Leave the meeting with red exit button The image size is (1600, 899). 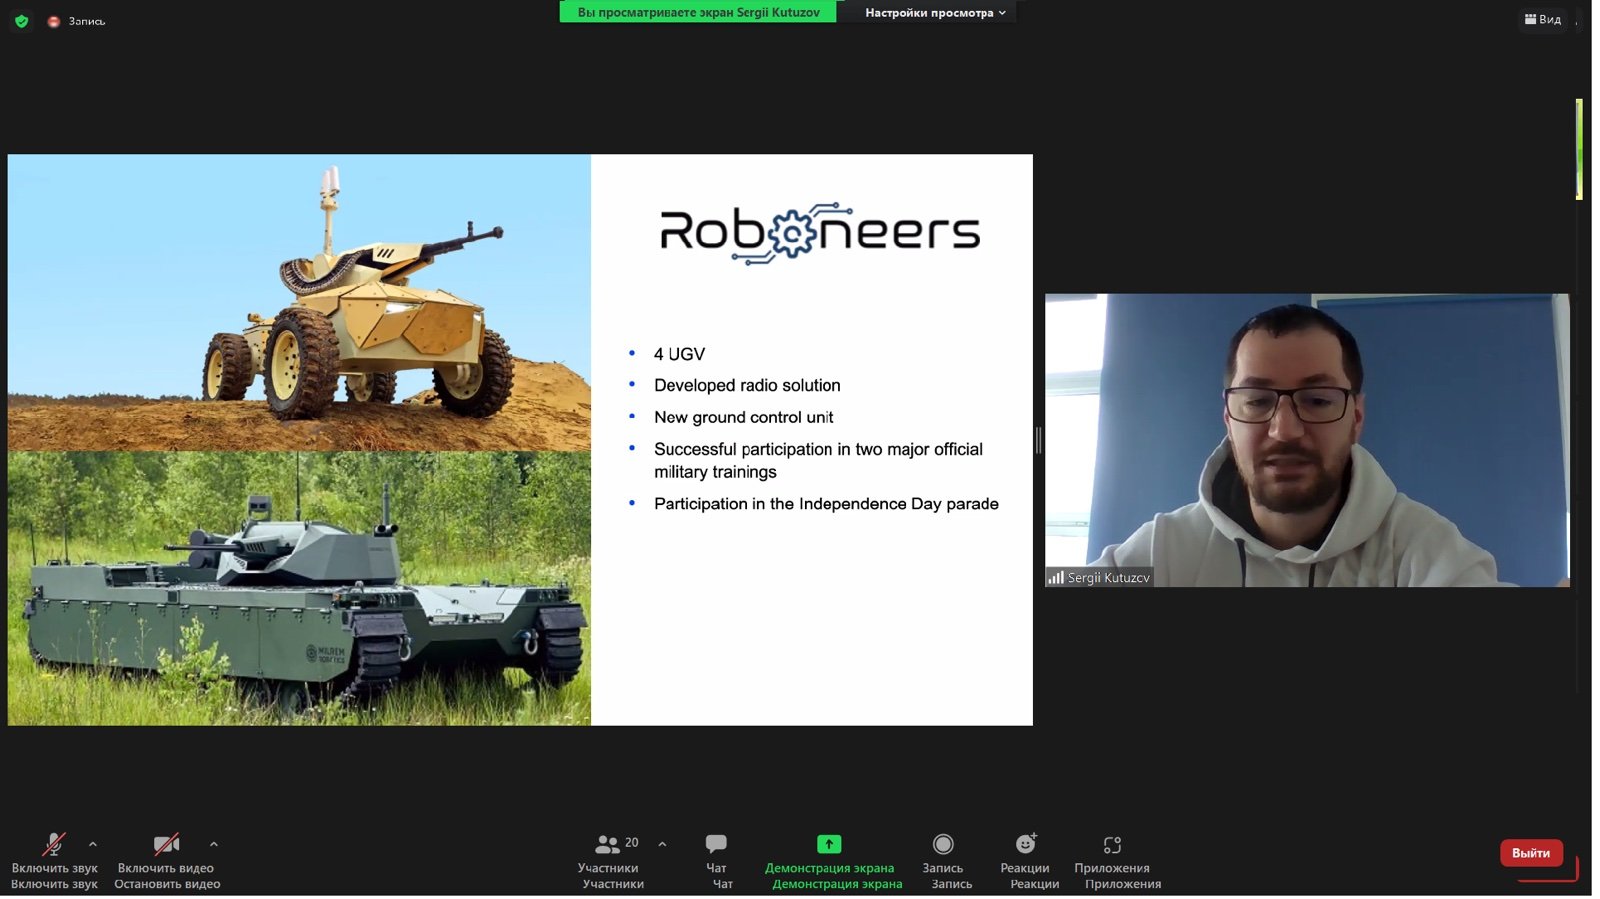pyautogui.click(x=1531, y=853)
